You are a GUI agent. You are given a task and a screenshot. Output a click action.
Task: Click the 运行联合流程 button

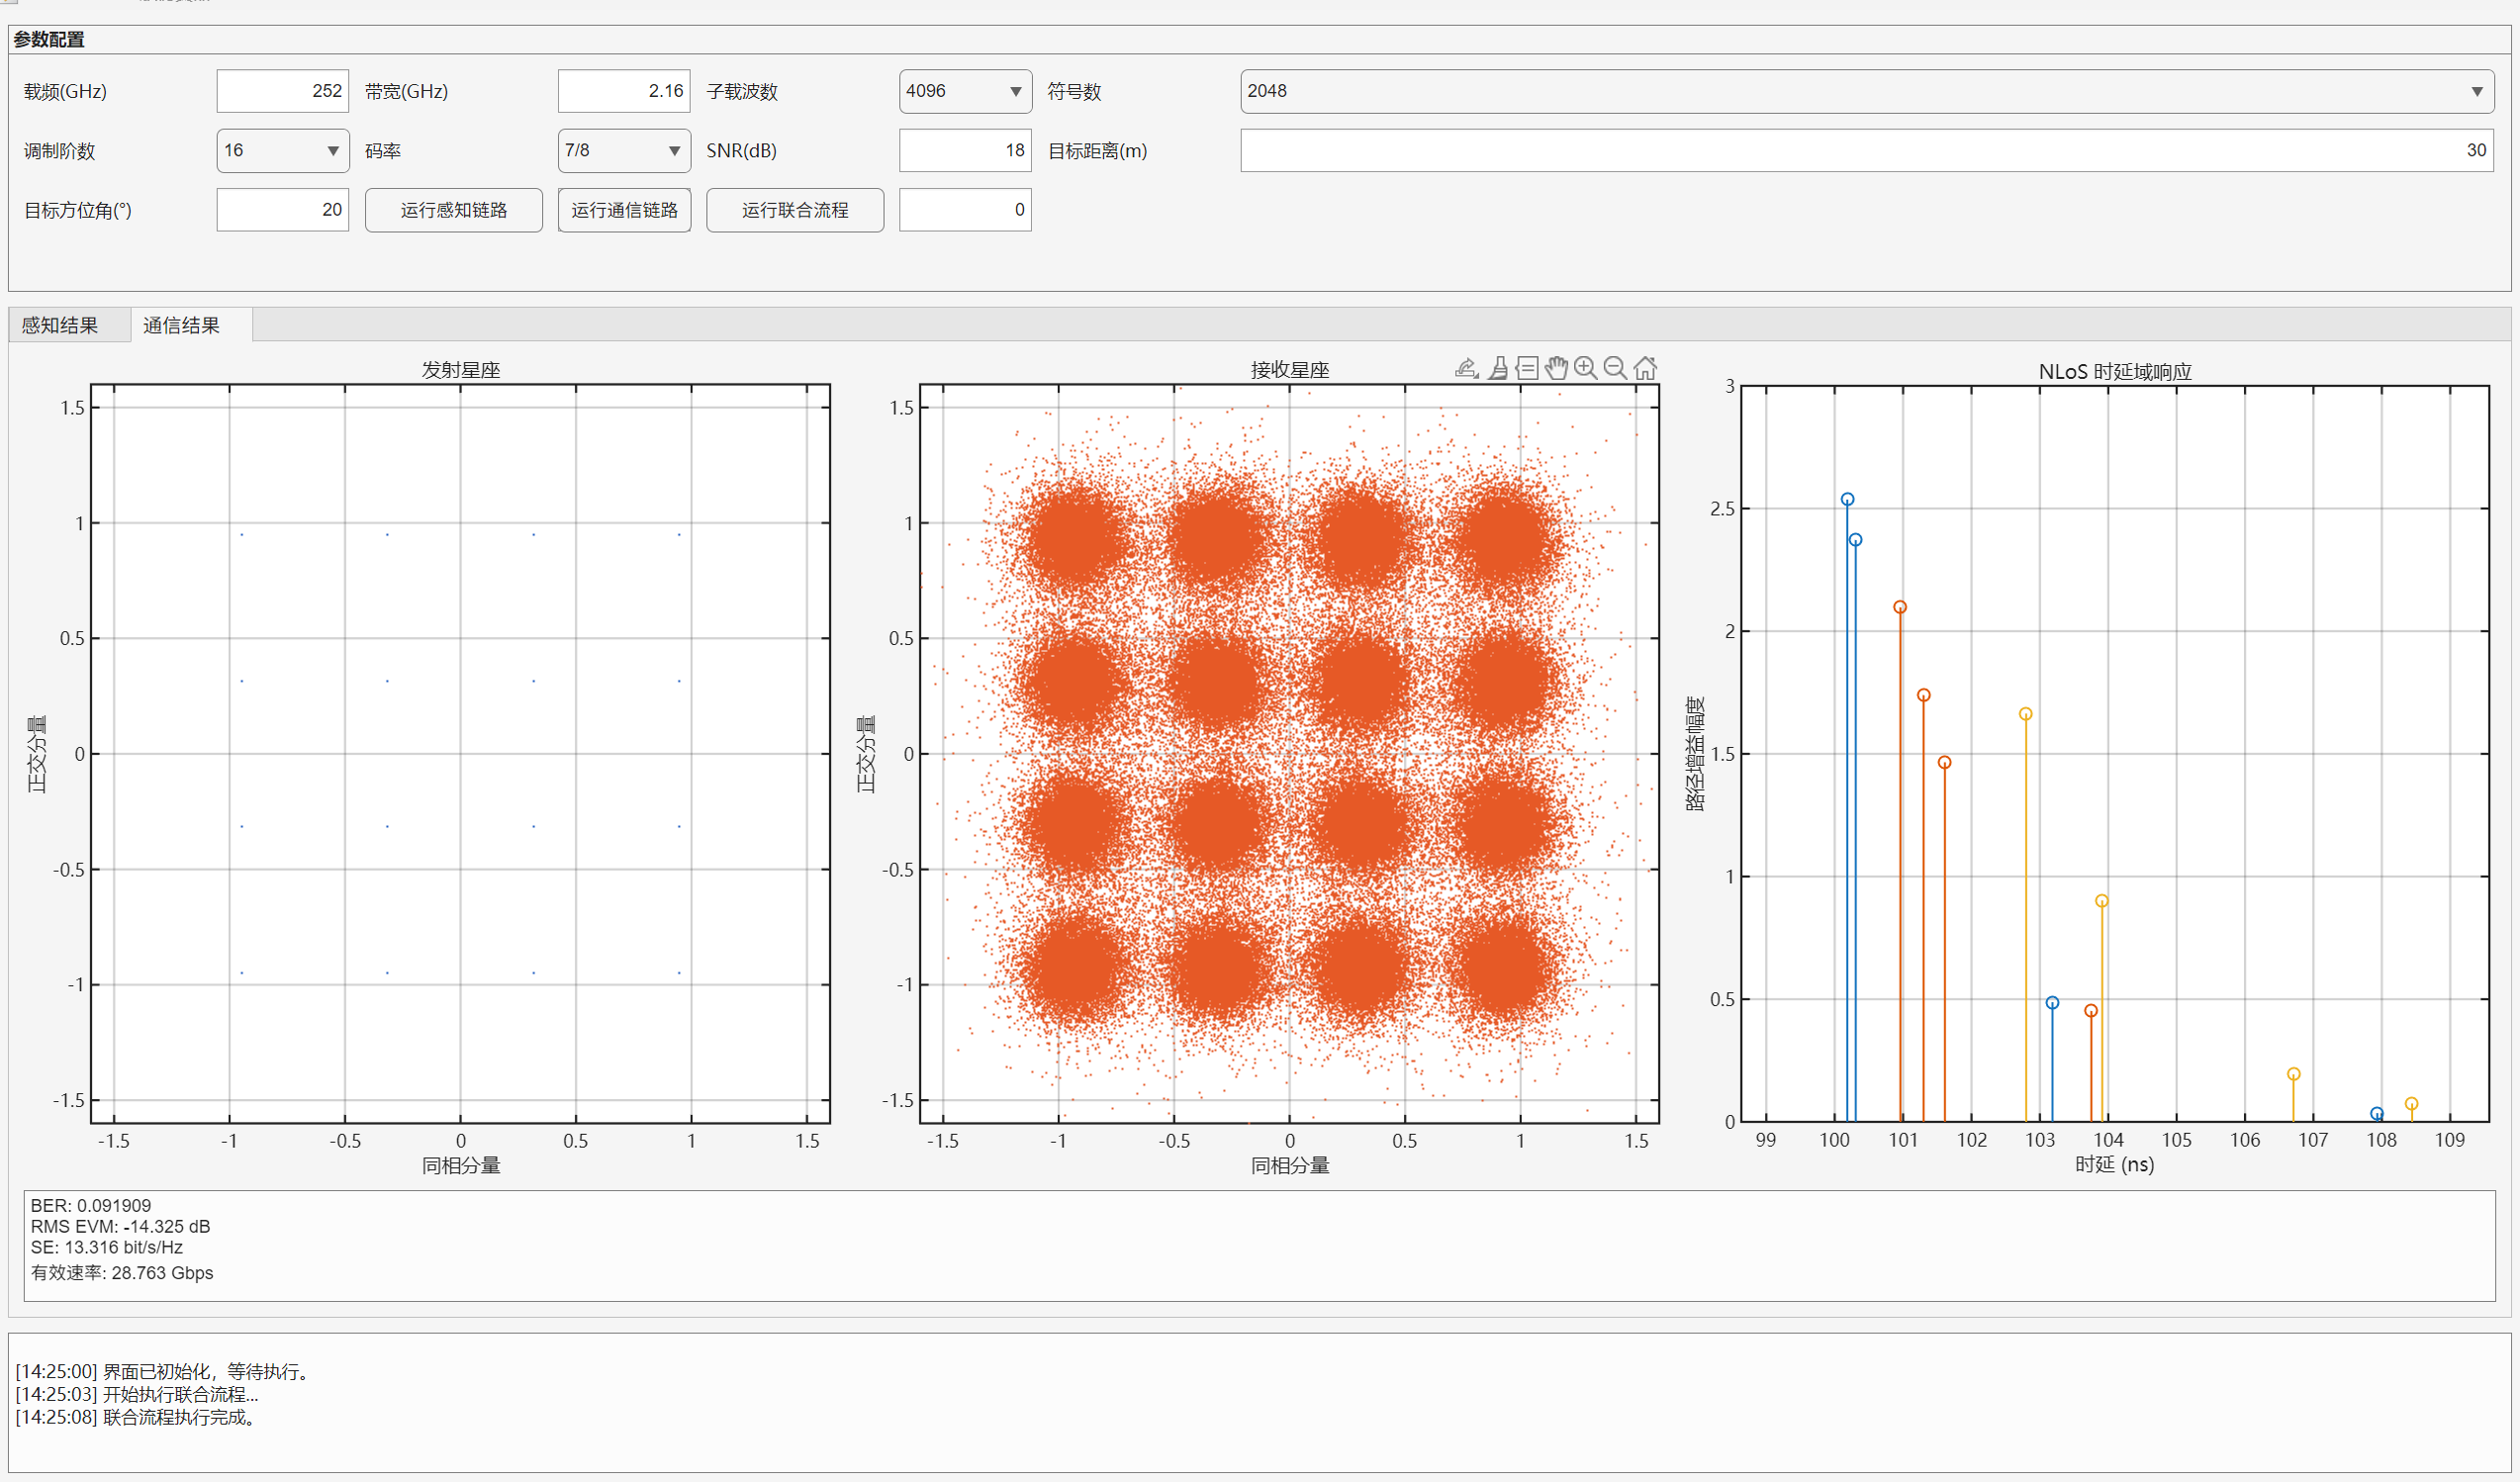coord(795,210)
